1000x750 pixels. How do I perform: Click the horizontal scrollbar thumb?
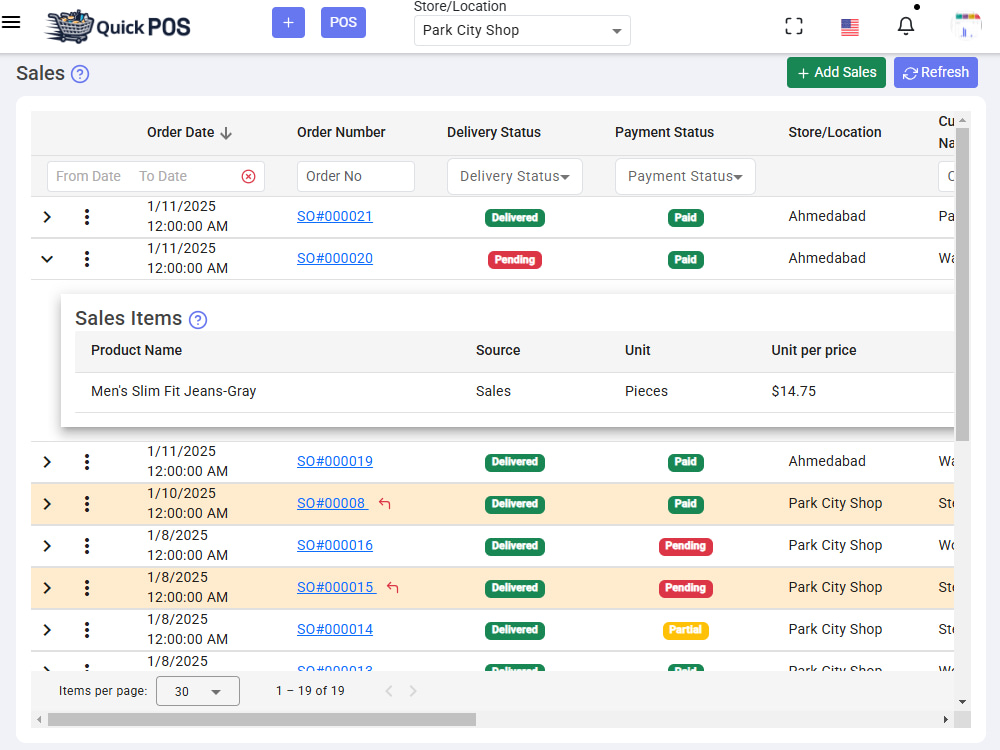pyautogui.click(x=261, y=719)
